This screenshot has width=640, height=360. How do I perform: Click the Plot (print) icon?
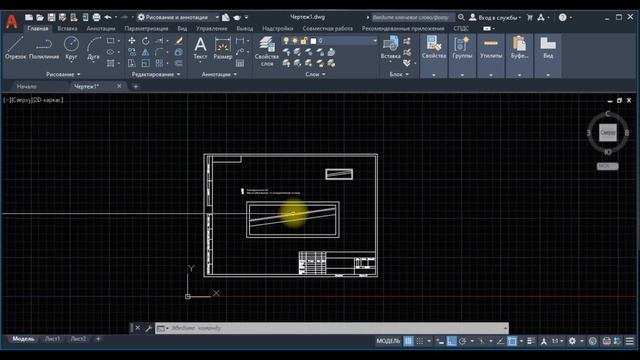pyautogui.click(x=96, y=17)
